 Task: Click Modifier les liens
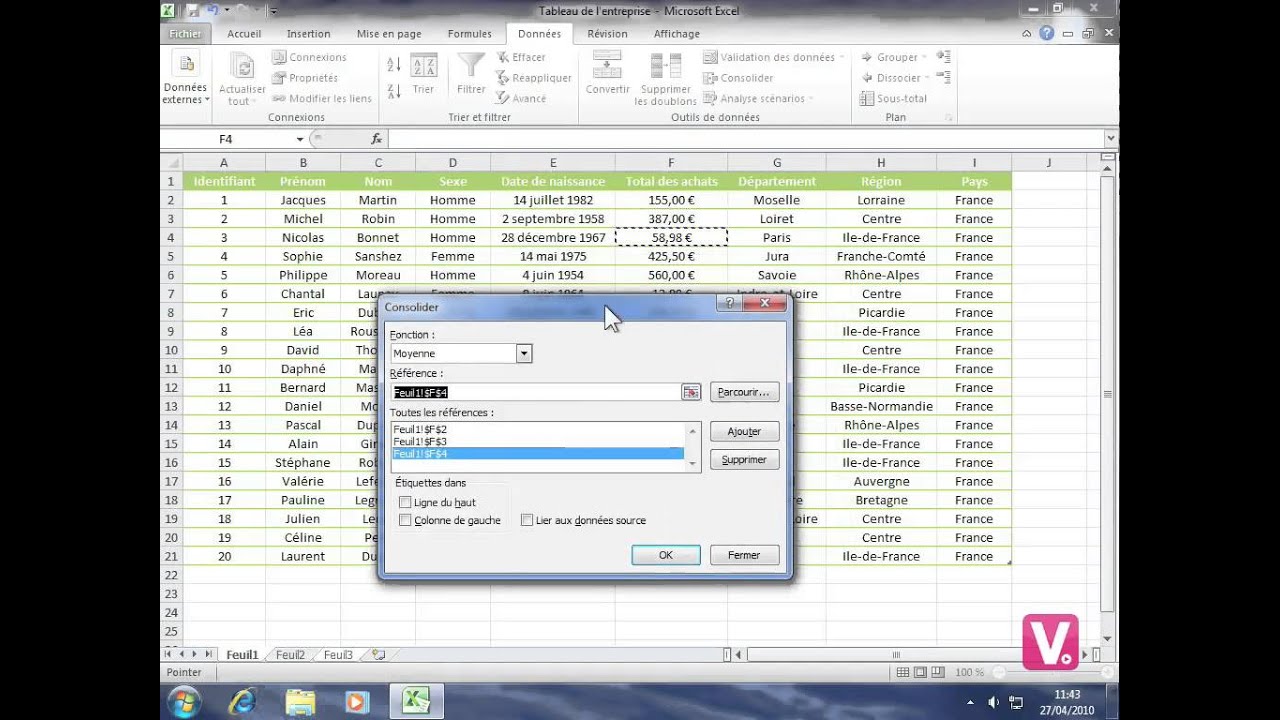tap(321, 98)
